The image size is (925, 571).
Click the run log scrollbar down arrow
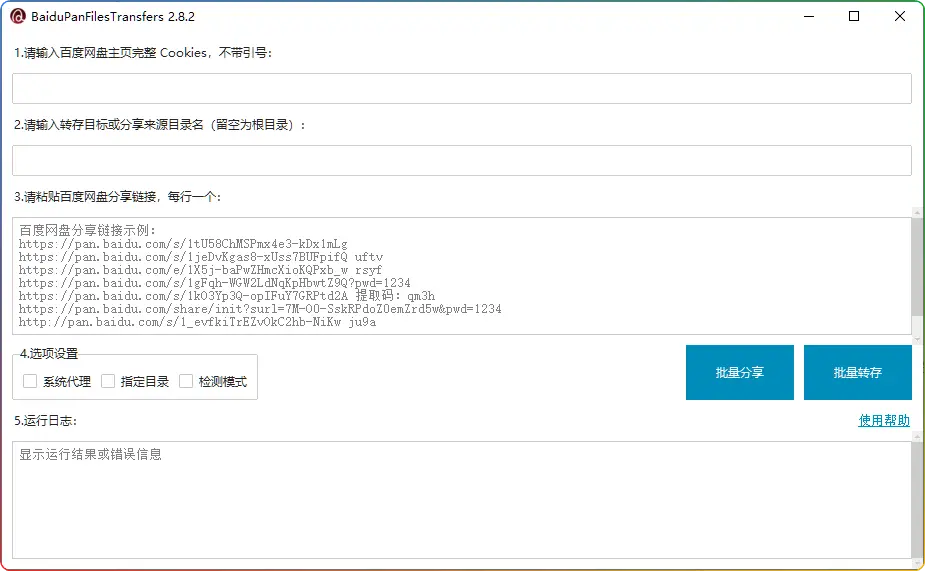(916, 553)
